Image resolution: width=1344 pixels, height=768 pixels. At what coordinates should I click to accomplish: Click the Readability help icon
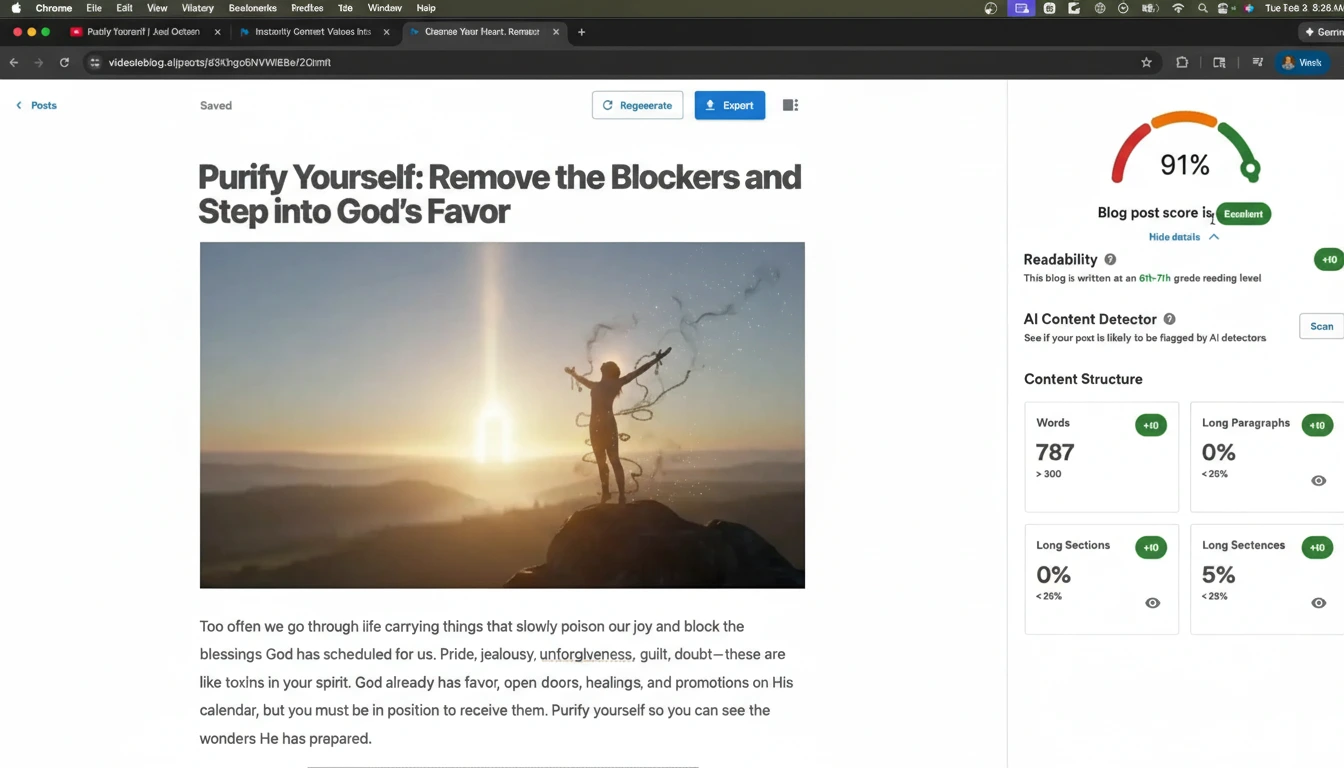coord(1110,259)
